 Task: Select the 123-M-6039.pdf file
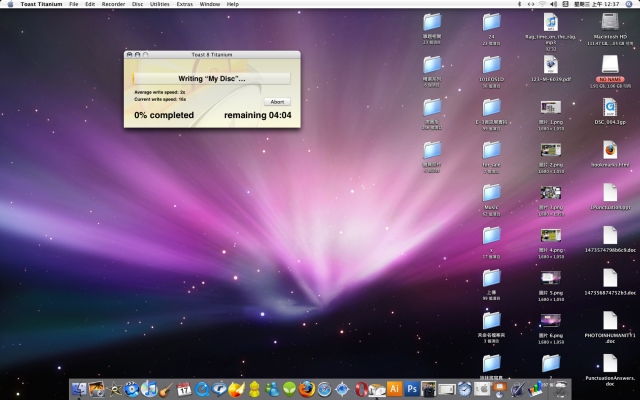(x=551, y=65)
